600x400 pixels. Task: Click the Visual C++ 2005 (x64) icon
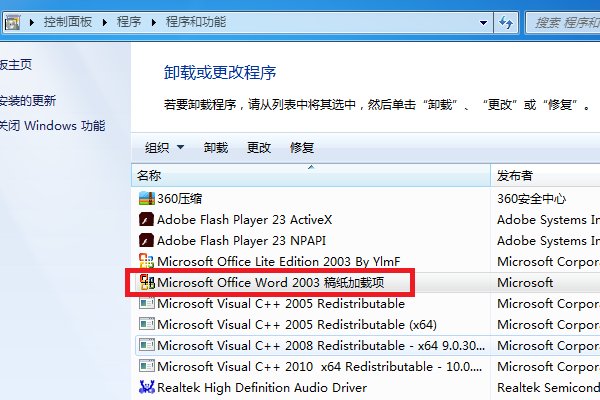tap(147, 325)
